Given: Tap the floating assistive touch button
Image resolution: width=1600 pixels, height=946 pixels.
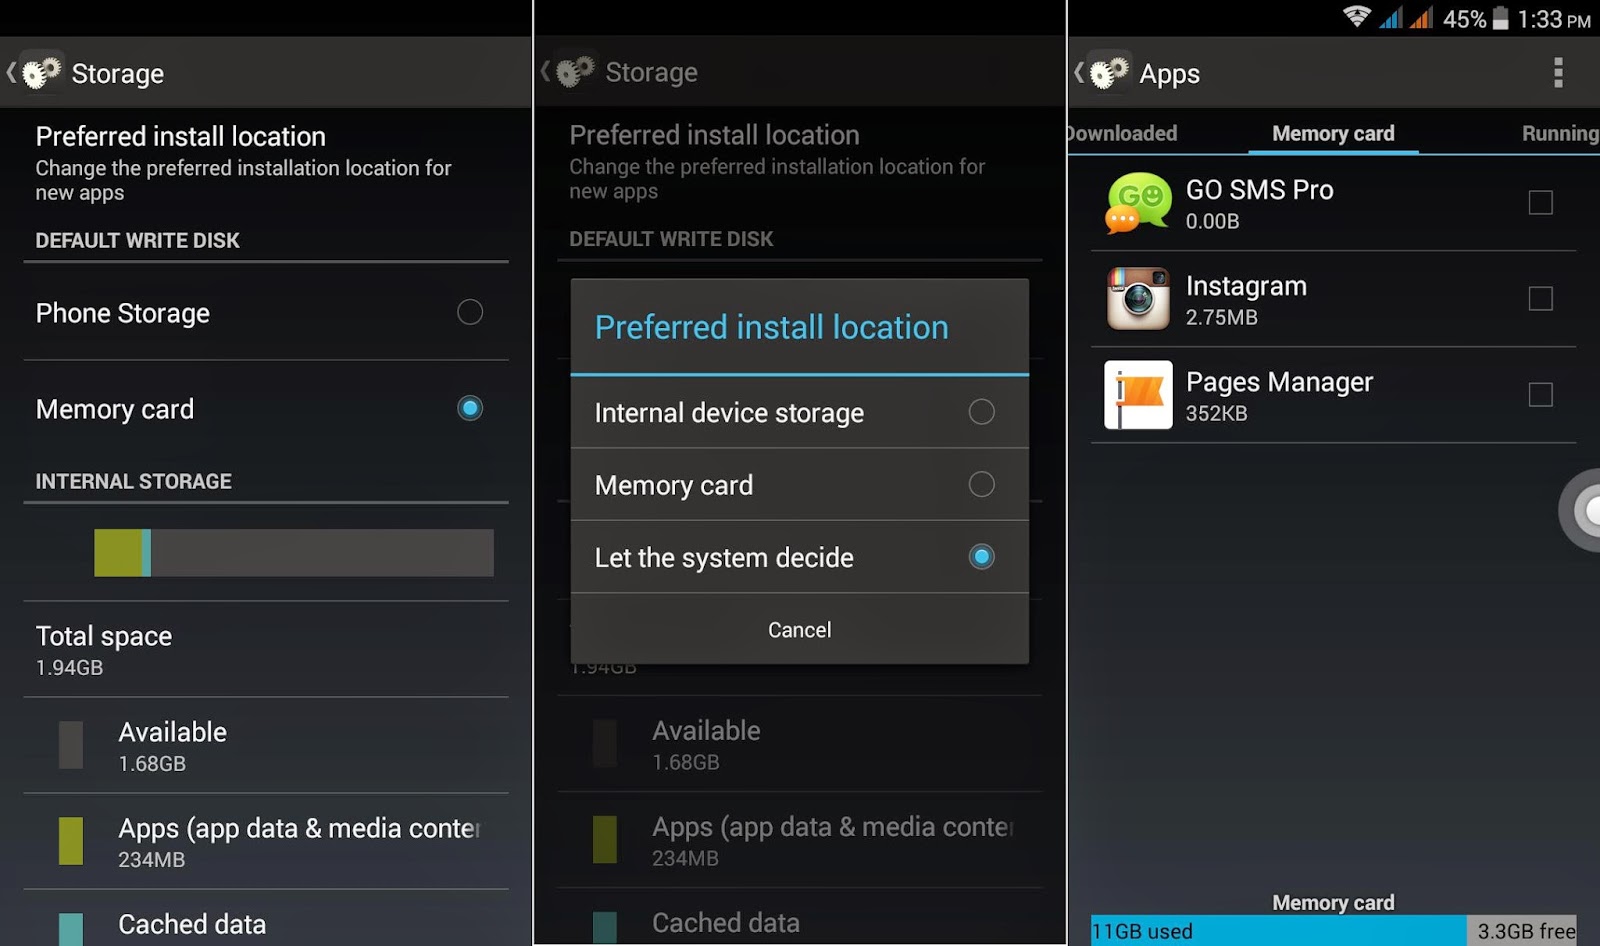Looking at the screenshot, I should (1581, 510).
